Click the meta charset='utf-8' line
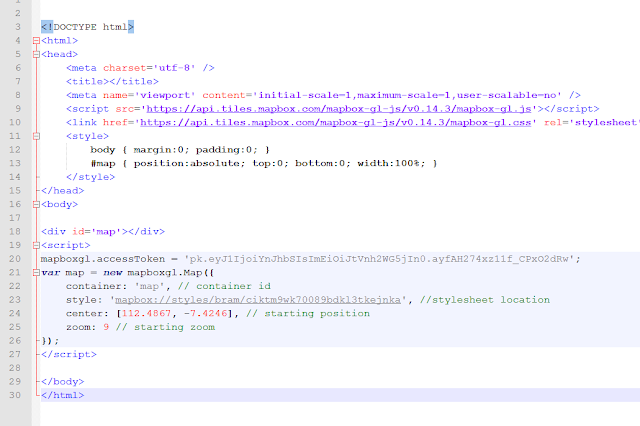 [140, 68]
